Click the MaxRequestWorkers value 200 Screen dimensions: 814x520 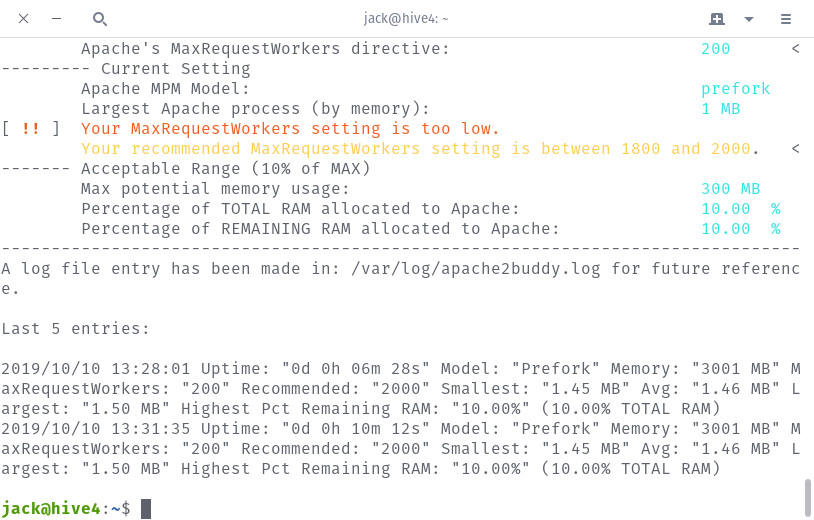pos(715,49)
